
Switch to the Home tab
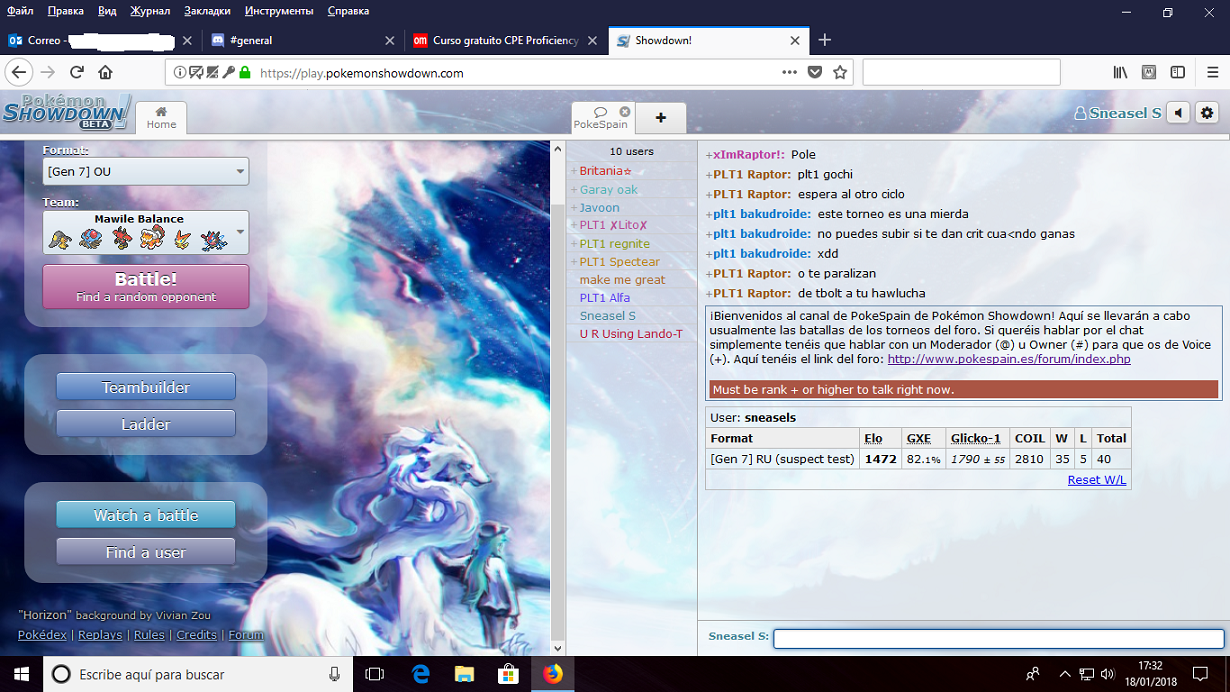coord(161,117)
